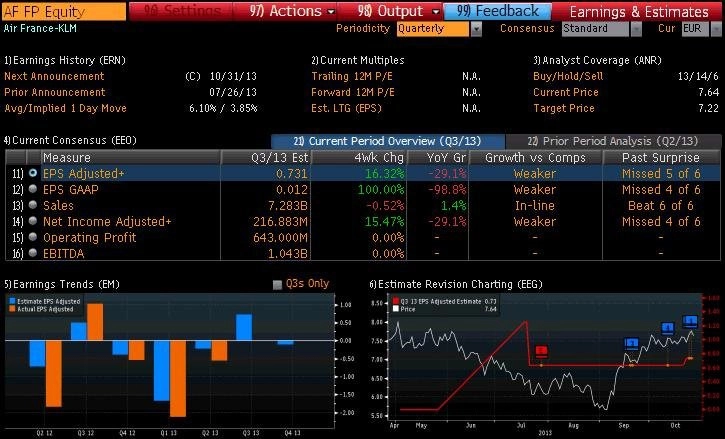725x439 pixels.
Task: Click the Prior Announcement date 07/26/13
Action: tap(233, 92)
